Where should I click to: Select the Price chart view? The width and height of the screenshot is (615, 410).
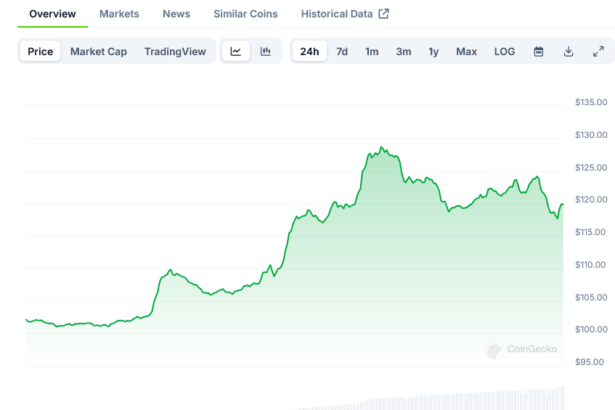coord(41,51)
